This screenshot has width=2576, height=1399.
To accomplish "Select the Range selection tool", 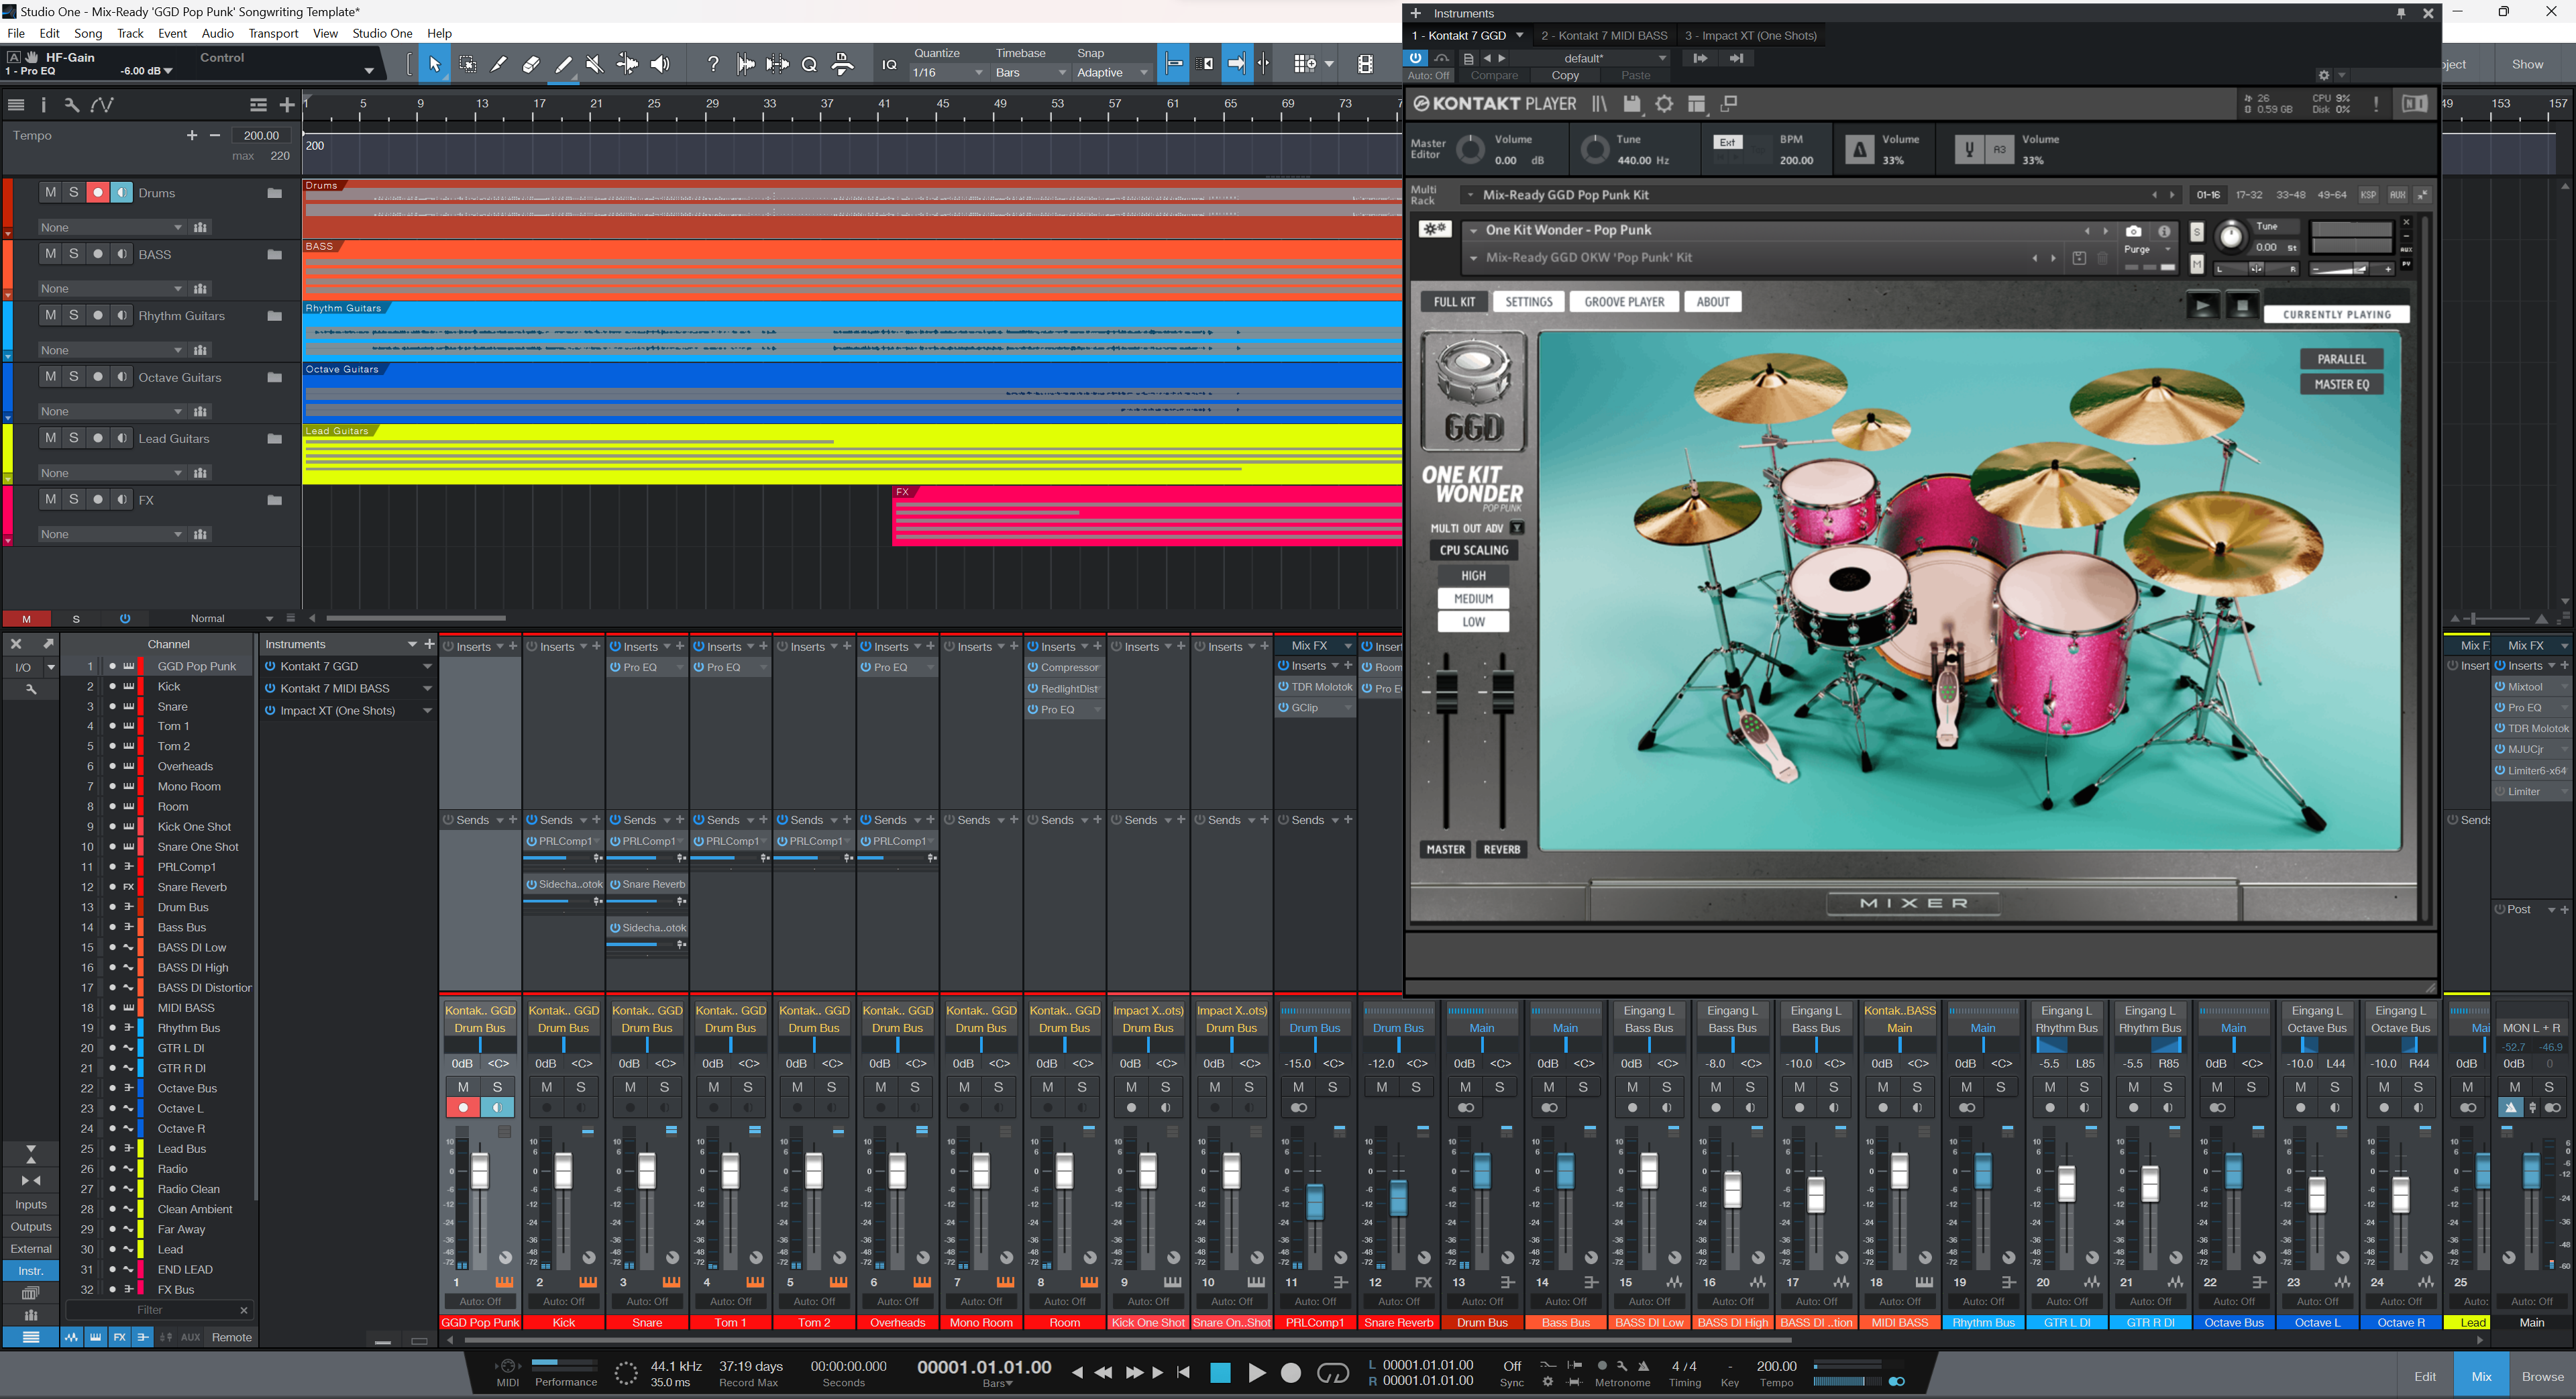I will [467, 64].
